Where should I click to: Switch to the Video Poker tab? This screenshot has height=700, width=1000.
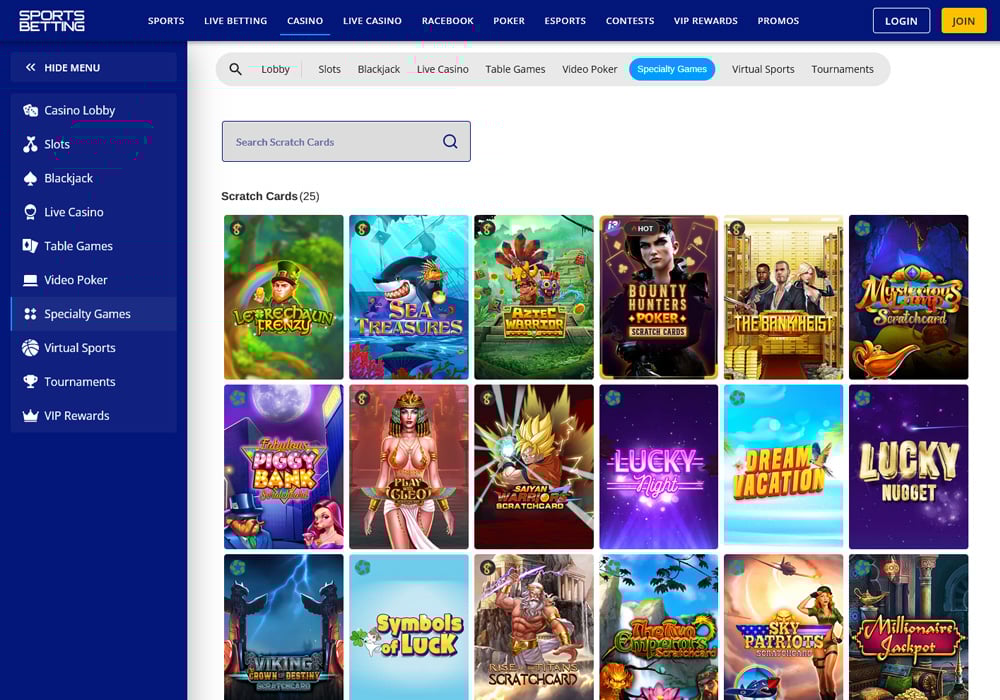(x=589, y=69)
